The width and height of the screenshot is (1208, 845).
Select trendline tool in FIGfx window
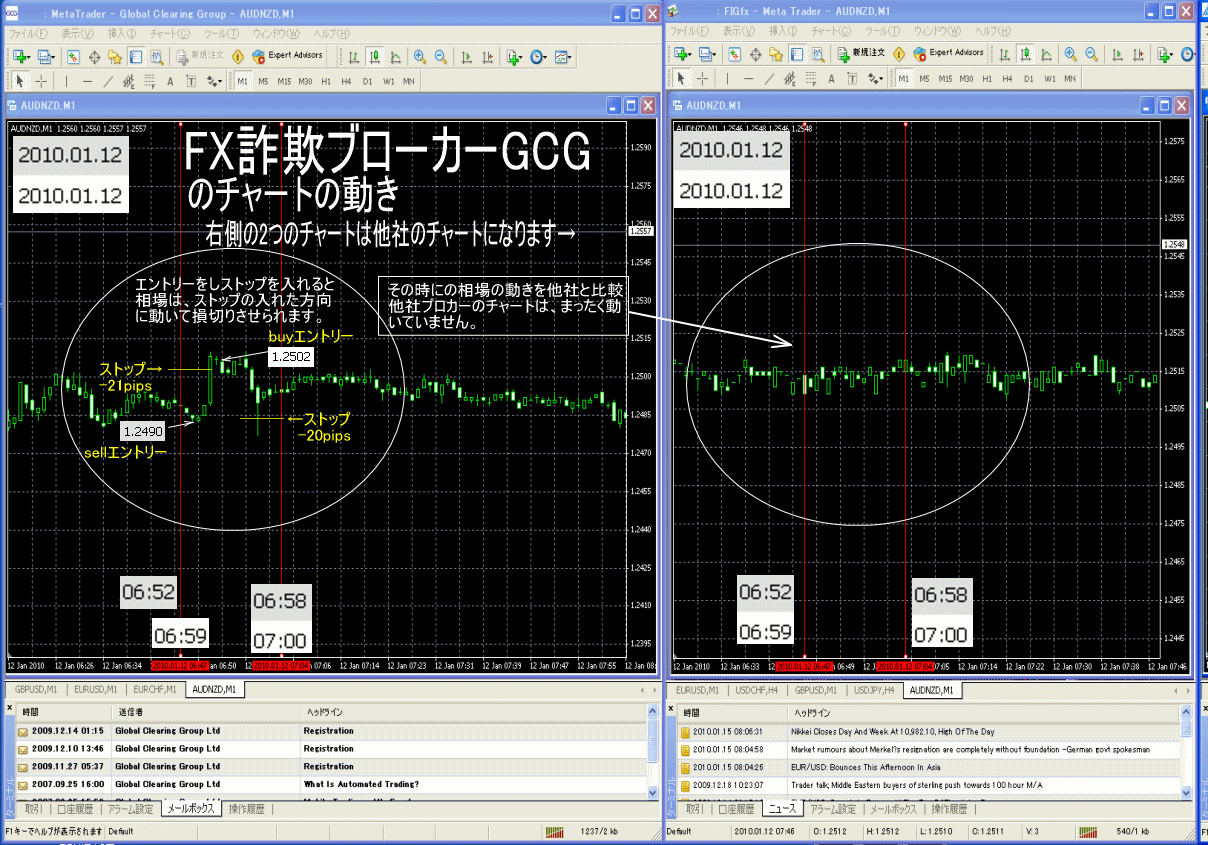(x=769, y=79)
